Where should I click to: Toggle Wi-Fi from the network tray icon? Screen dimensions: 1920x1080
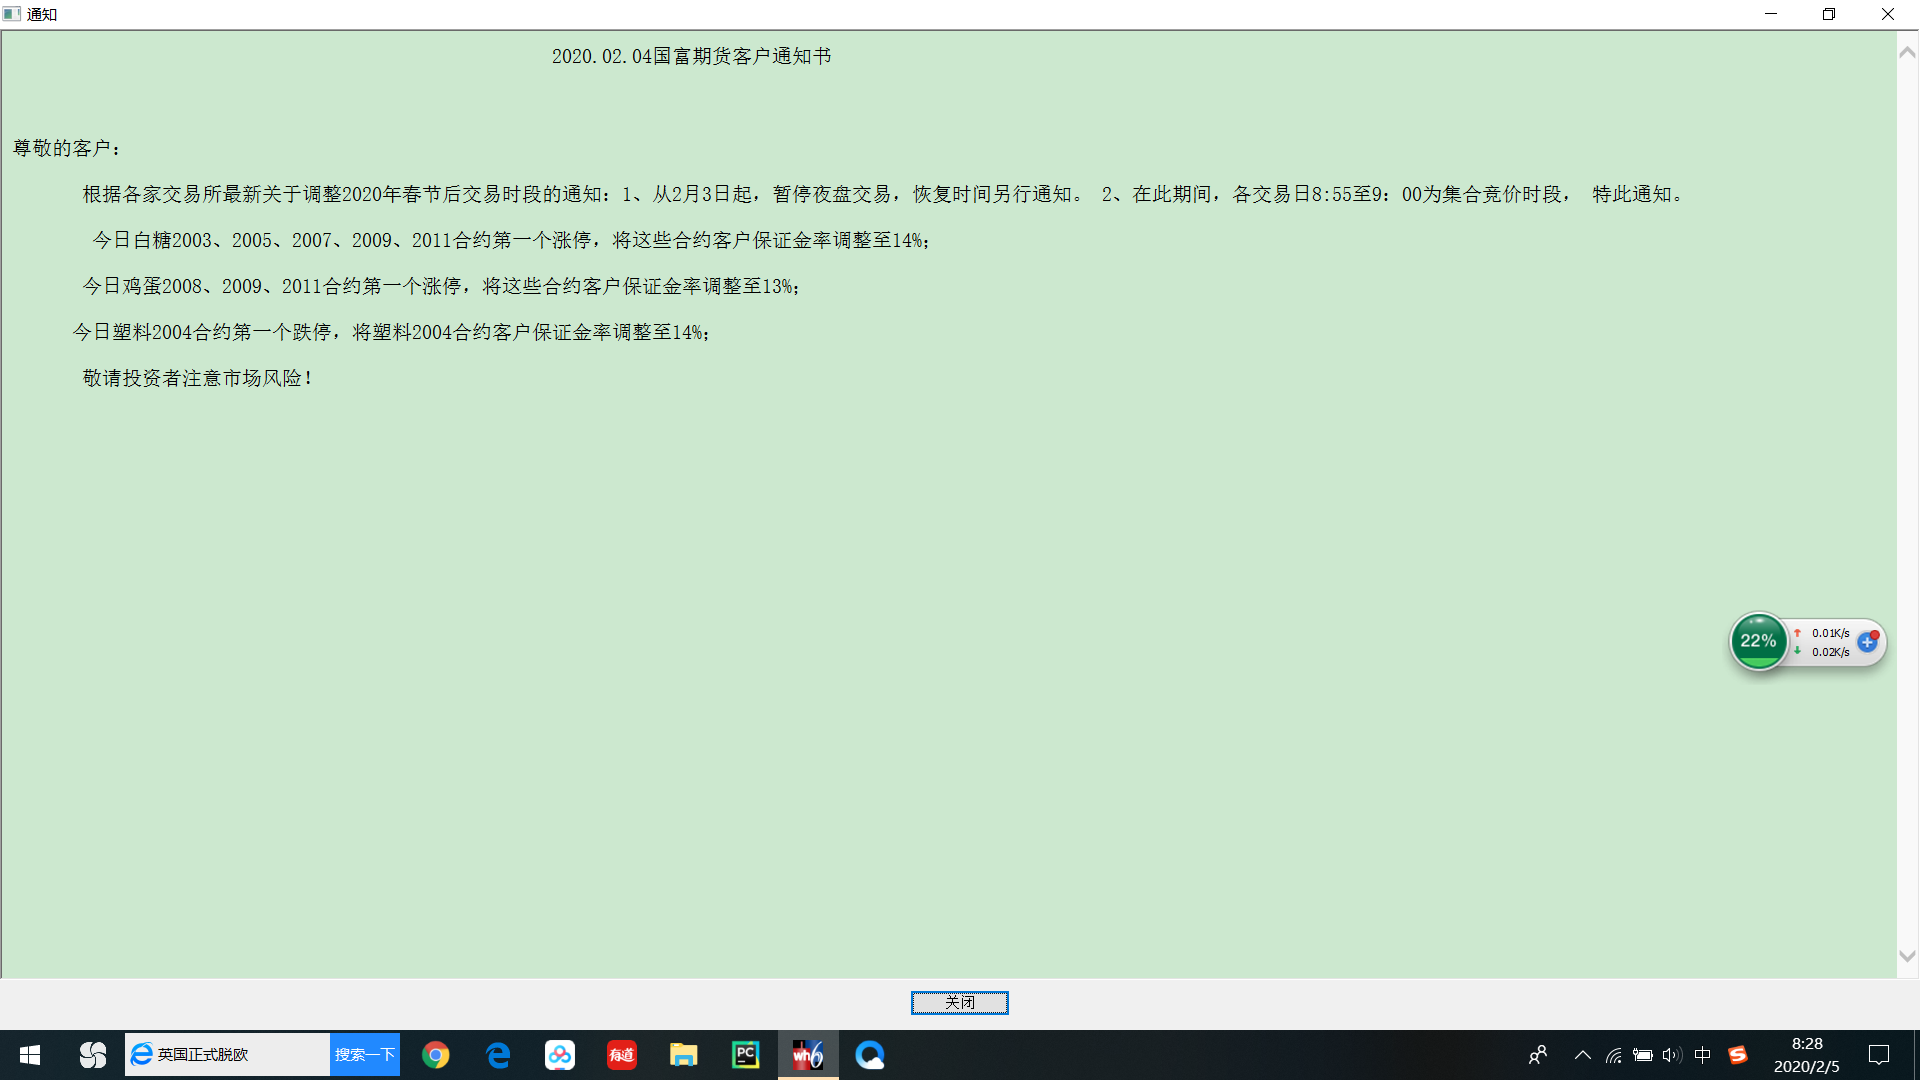coord(1613,1055)
